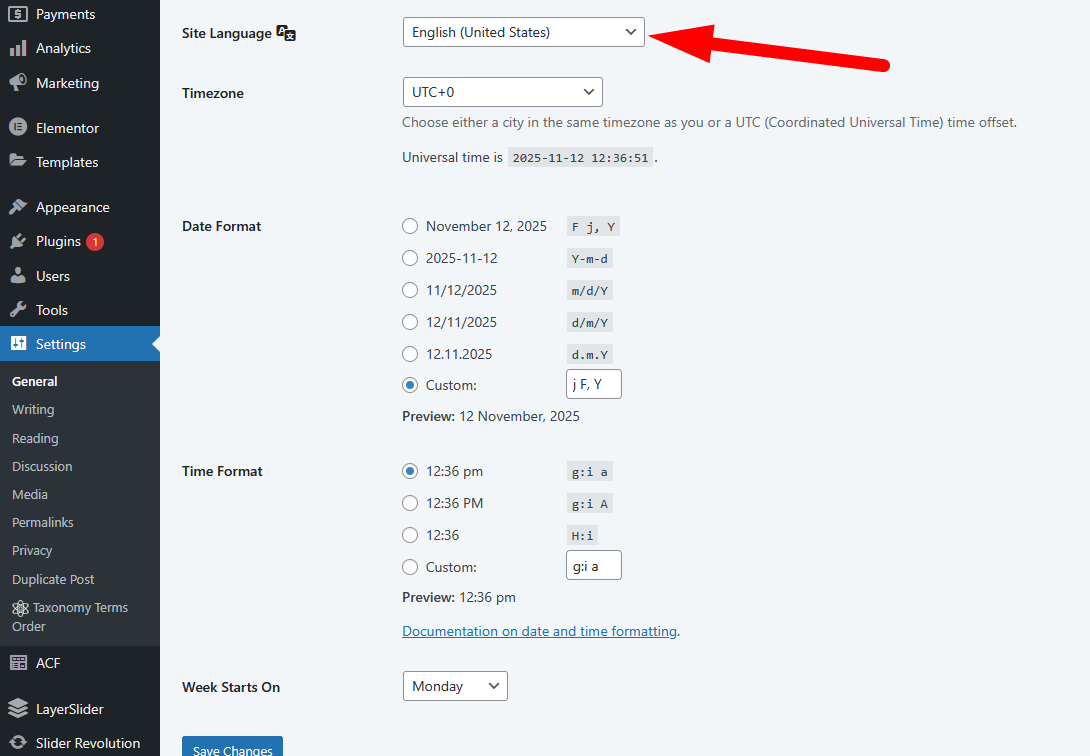Click the Save Changes button
The image size is (1090, 756).
(232, 748)
